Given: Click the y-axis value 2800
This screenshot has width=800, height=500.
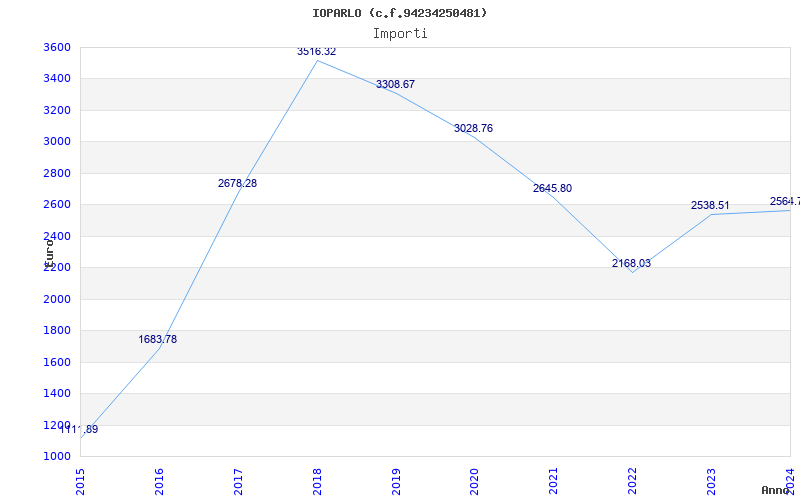Looking at the screenshot, I should pos(57,173).
